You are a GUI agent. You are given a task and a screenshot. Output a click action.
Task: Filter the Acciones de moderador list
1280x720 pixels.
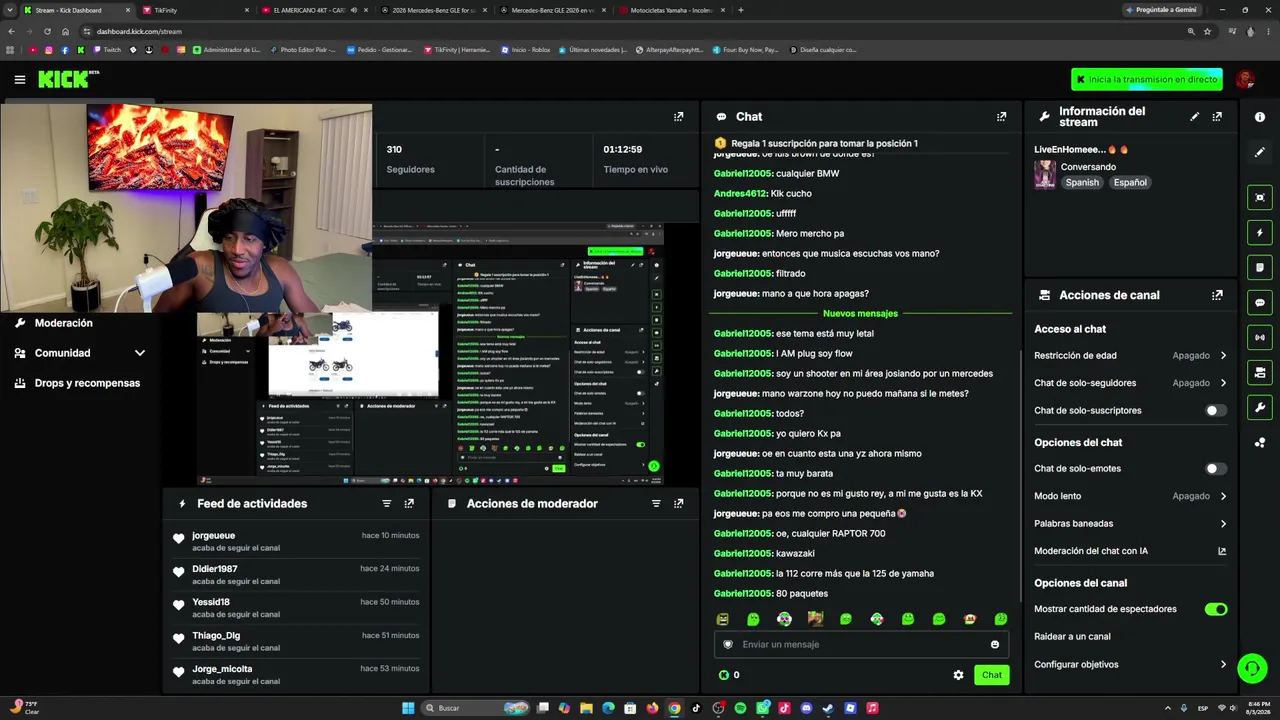[x=656, y=504]
